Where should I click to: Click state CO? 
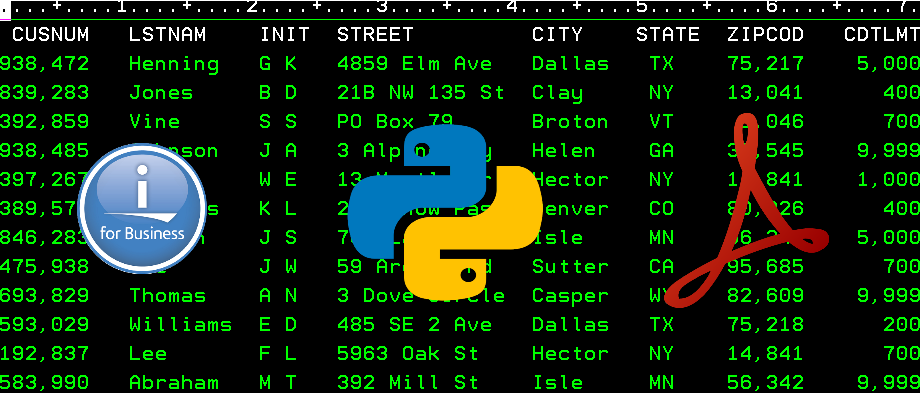click(661, 208)
